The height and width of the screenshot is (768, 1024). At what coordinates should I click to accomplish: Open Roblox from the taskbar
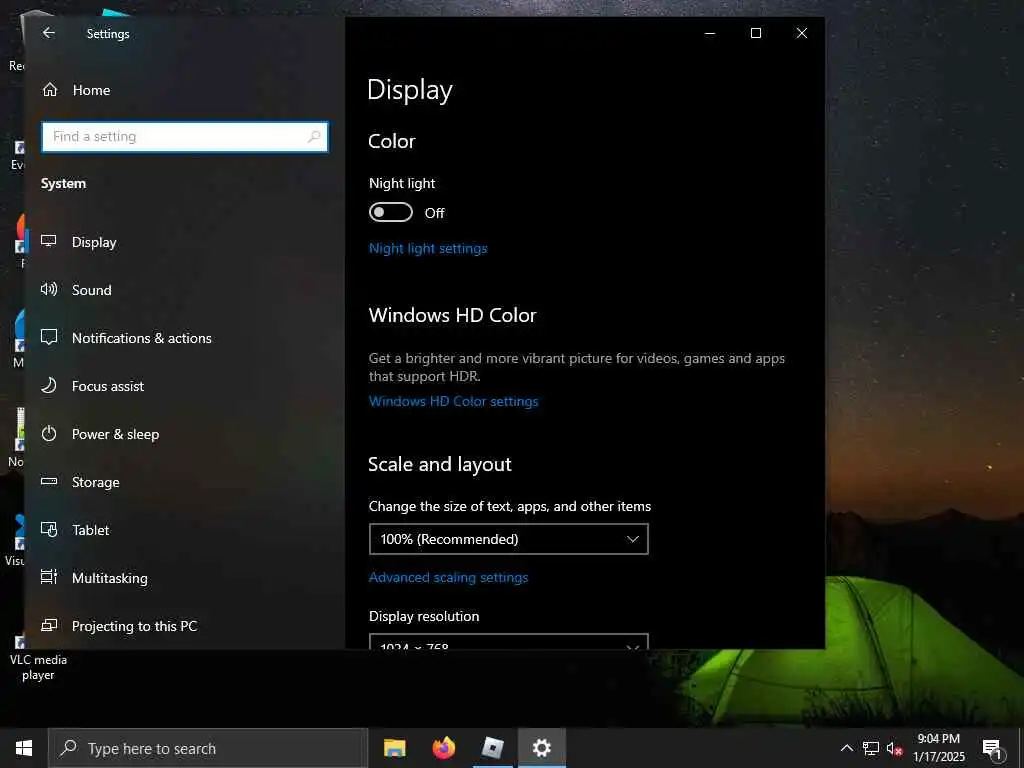(x=492, y=748)
